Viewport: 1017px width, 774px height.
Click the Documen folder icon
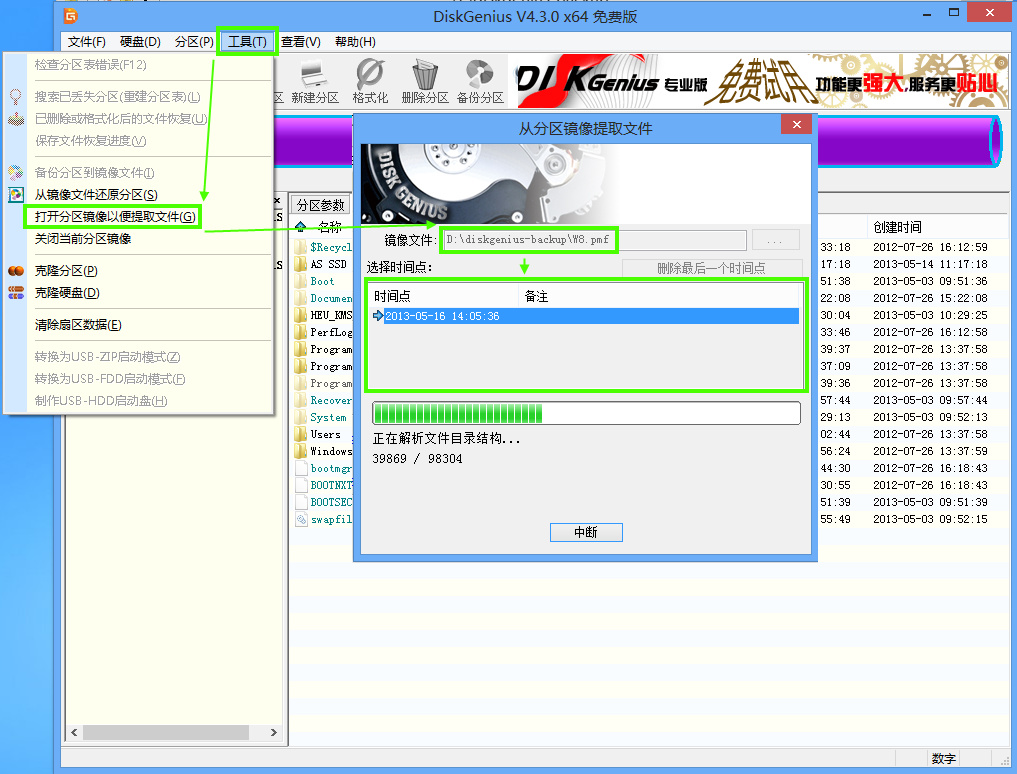point(300,298)
